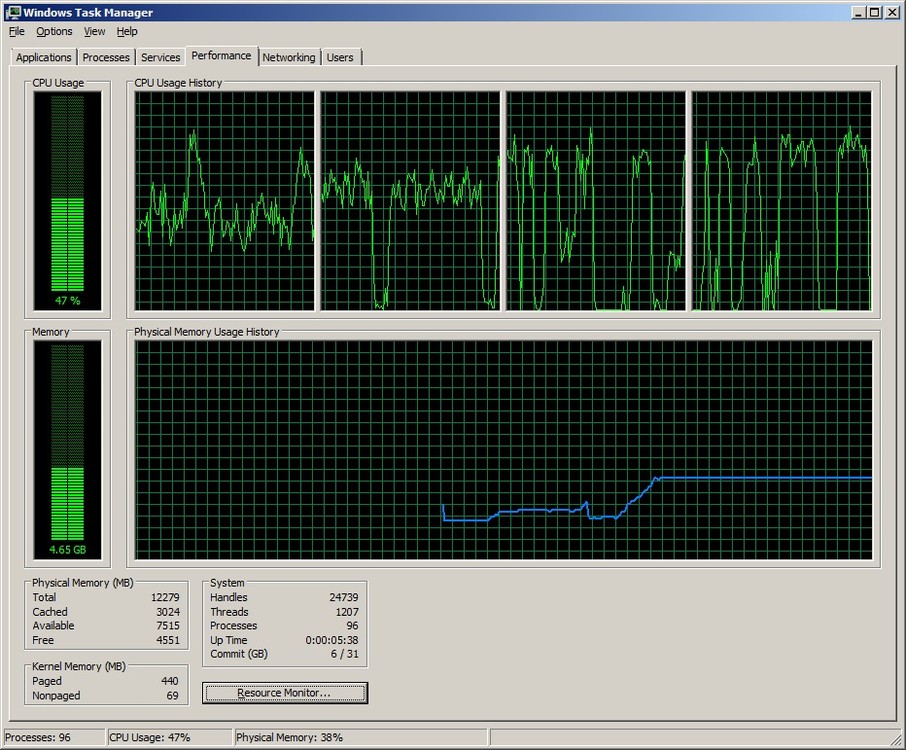Open the Help menu

coord(127,31)
